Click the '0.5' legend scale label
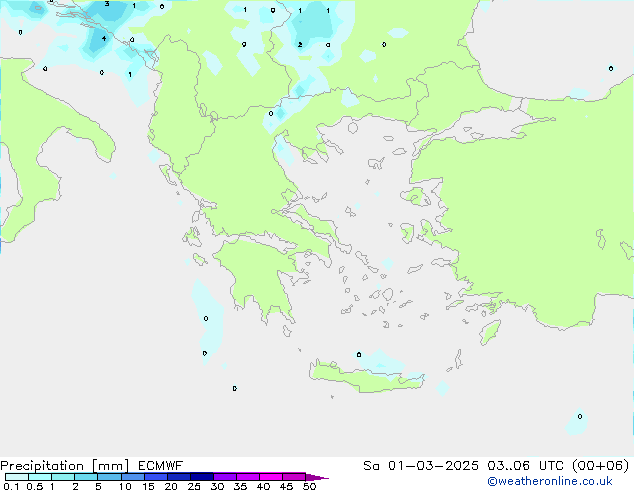Viewport: 634px width, 490px height. (x=35, y=486)
